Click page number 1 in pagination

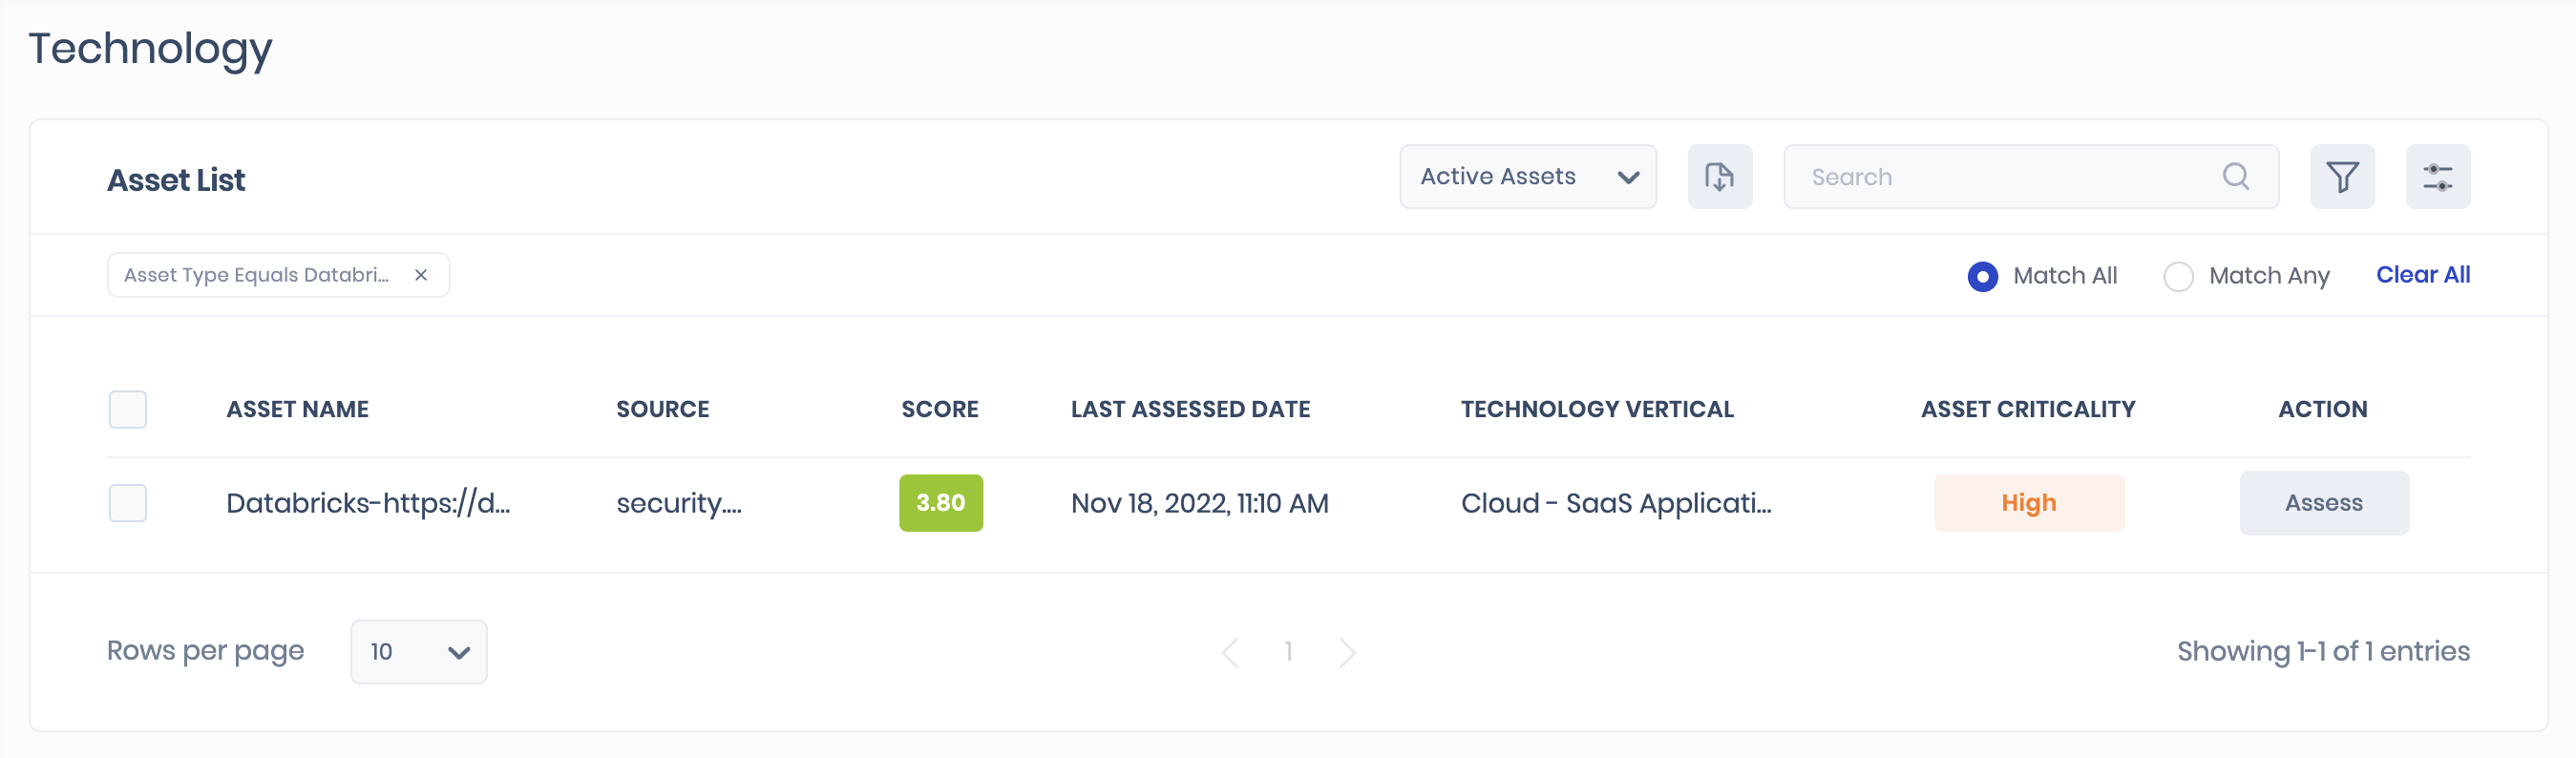1288,652
